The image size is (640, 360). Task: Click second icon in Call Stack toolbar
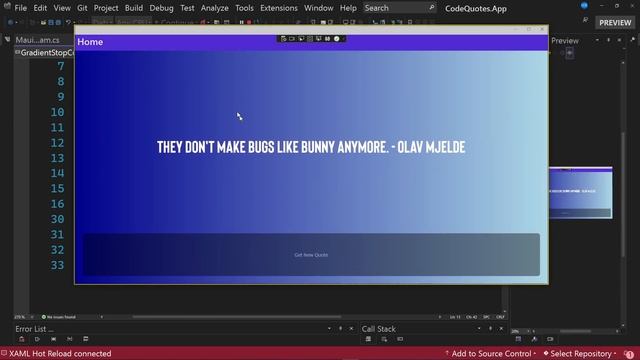[384, 339]
